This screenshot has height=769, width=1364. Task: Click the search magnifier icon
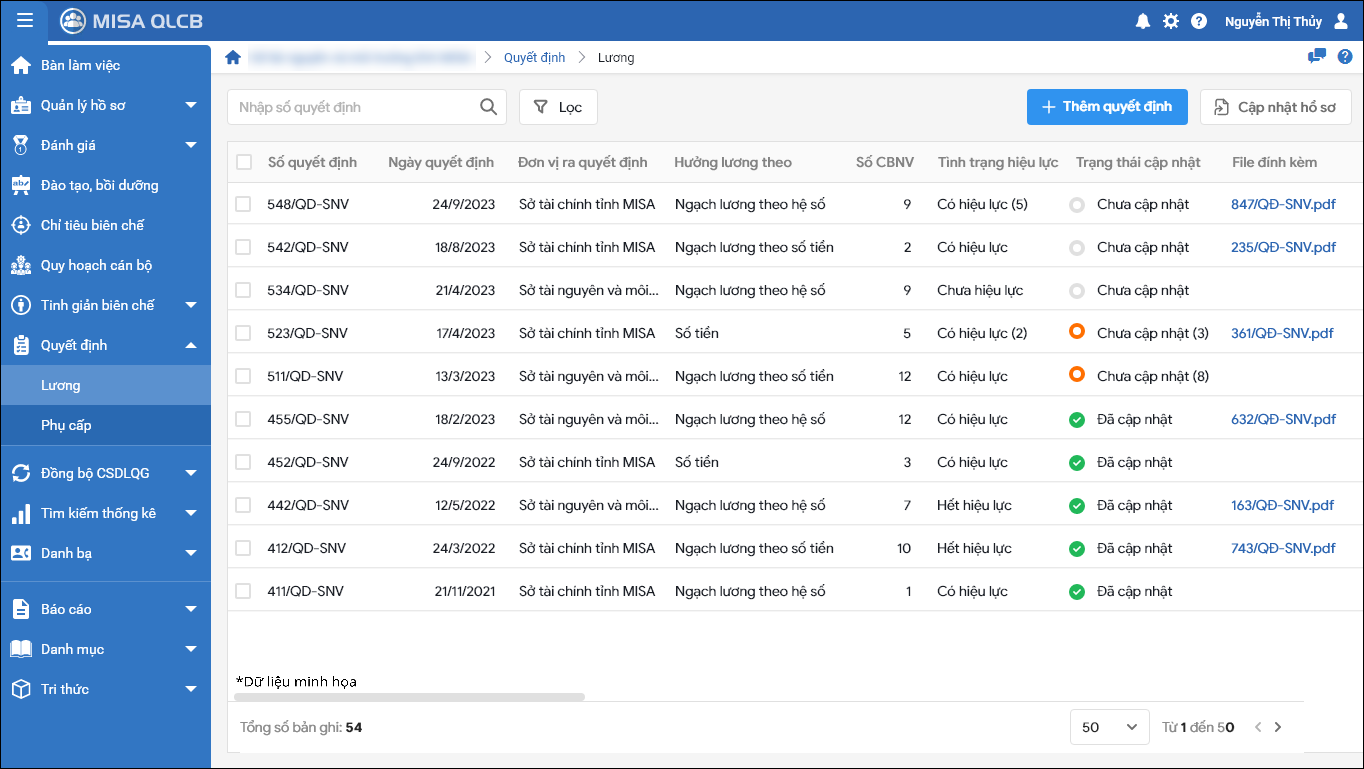(x=488, y=107)
